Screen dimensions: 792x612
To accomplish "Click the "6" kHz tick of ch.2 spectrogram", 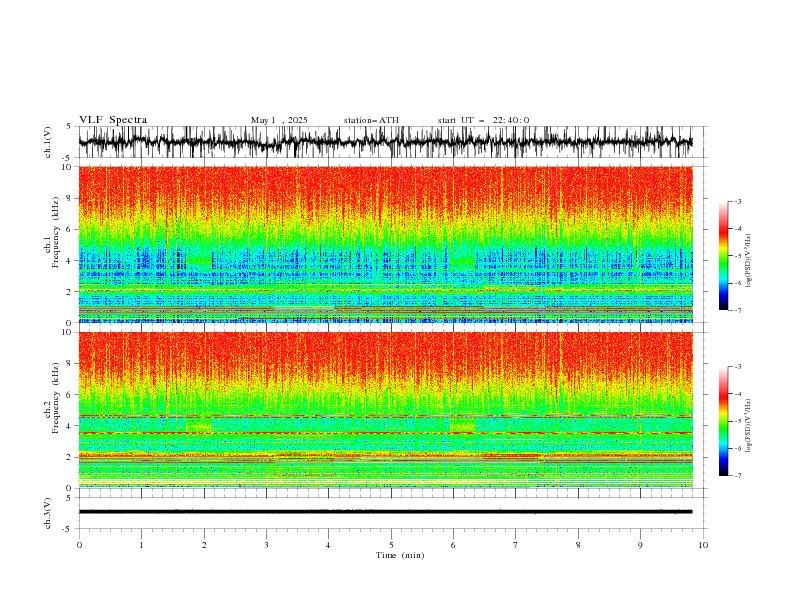I will click(x=70, y=395).
